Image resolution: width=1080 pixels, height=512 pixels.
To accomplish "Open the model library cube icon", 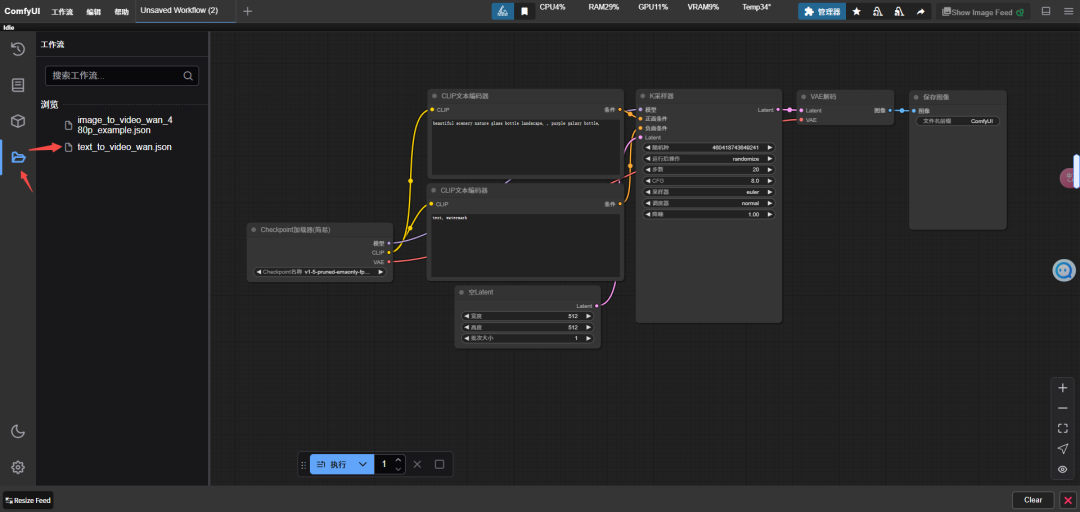I will 18,121.
